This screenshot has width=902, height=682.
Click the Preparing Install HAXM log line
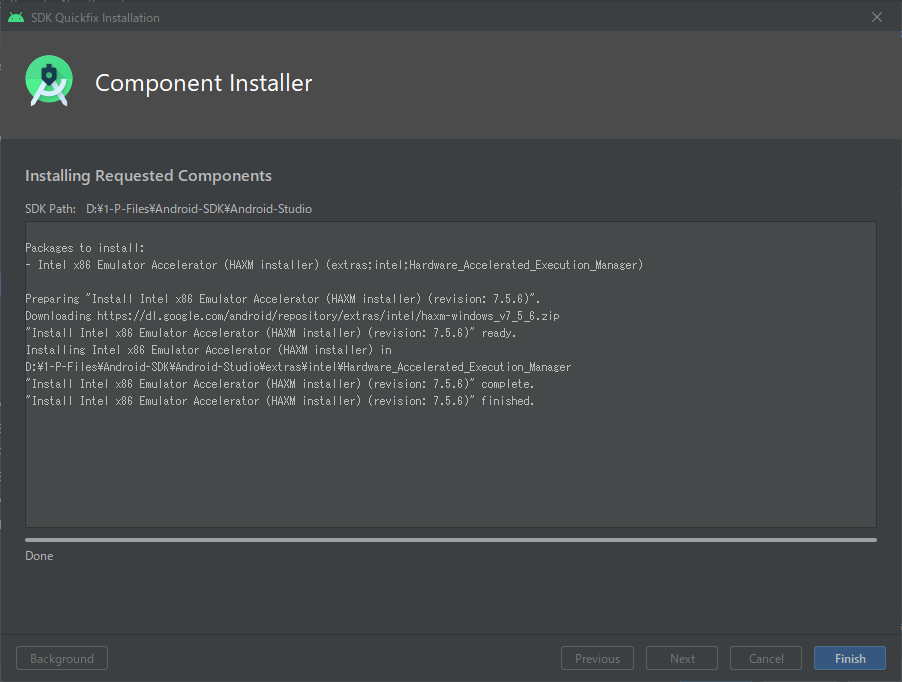coord(280,298)
